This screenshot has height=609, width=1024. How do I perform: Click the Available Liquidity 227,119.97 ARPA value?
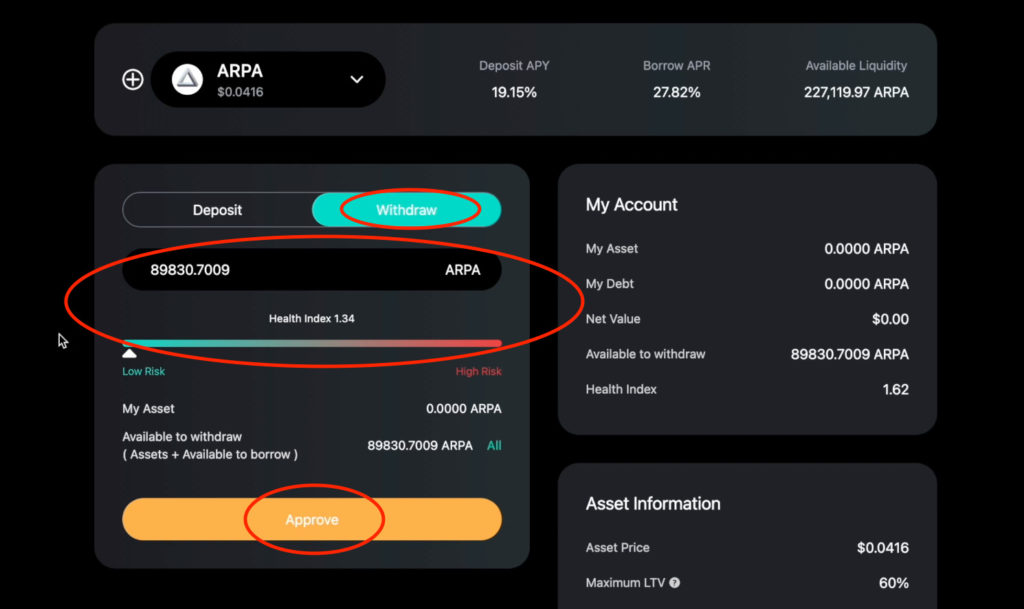pos(856,93)
